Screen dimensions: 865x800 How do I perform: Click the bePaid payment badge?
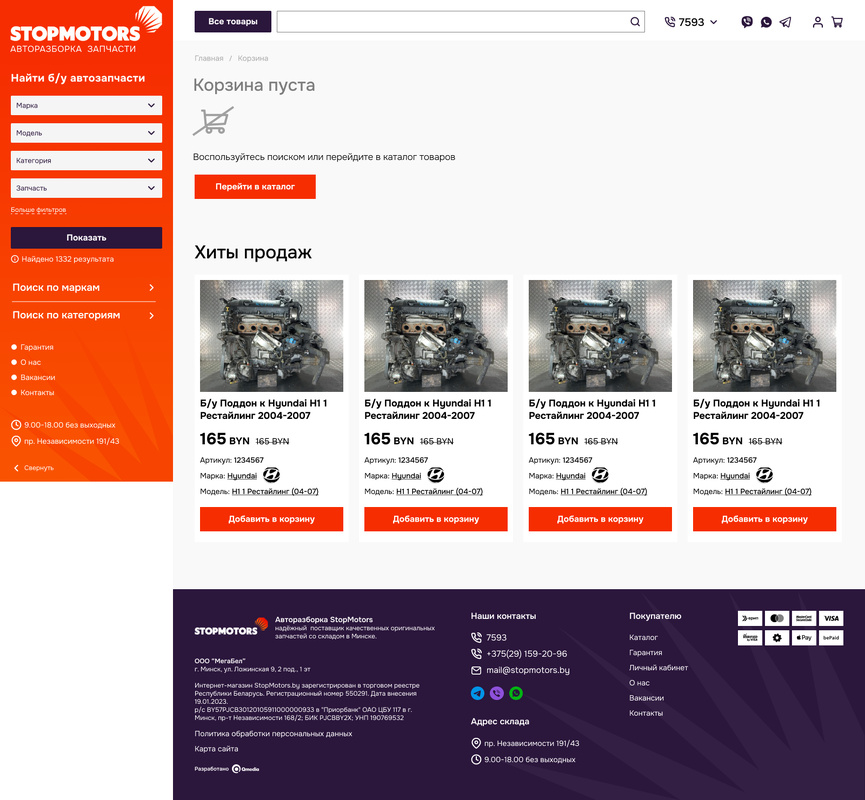tap(831, 638)
